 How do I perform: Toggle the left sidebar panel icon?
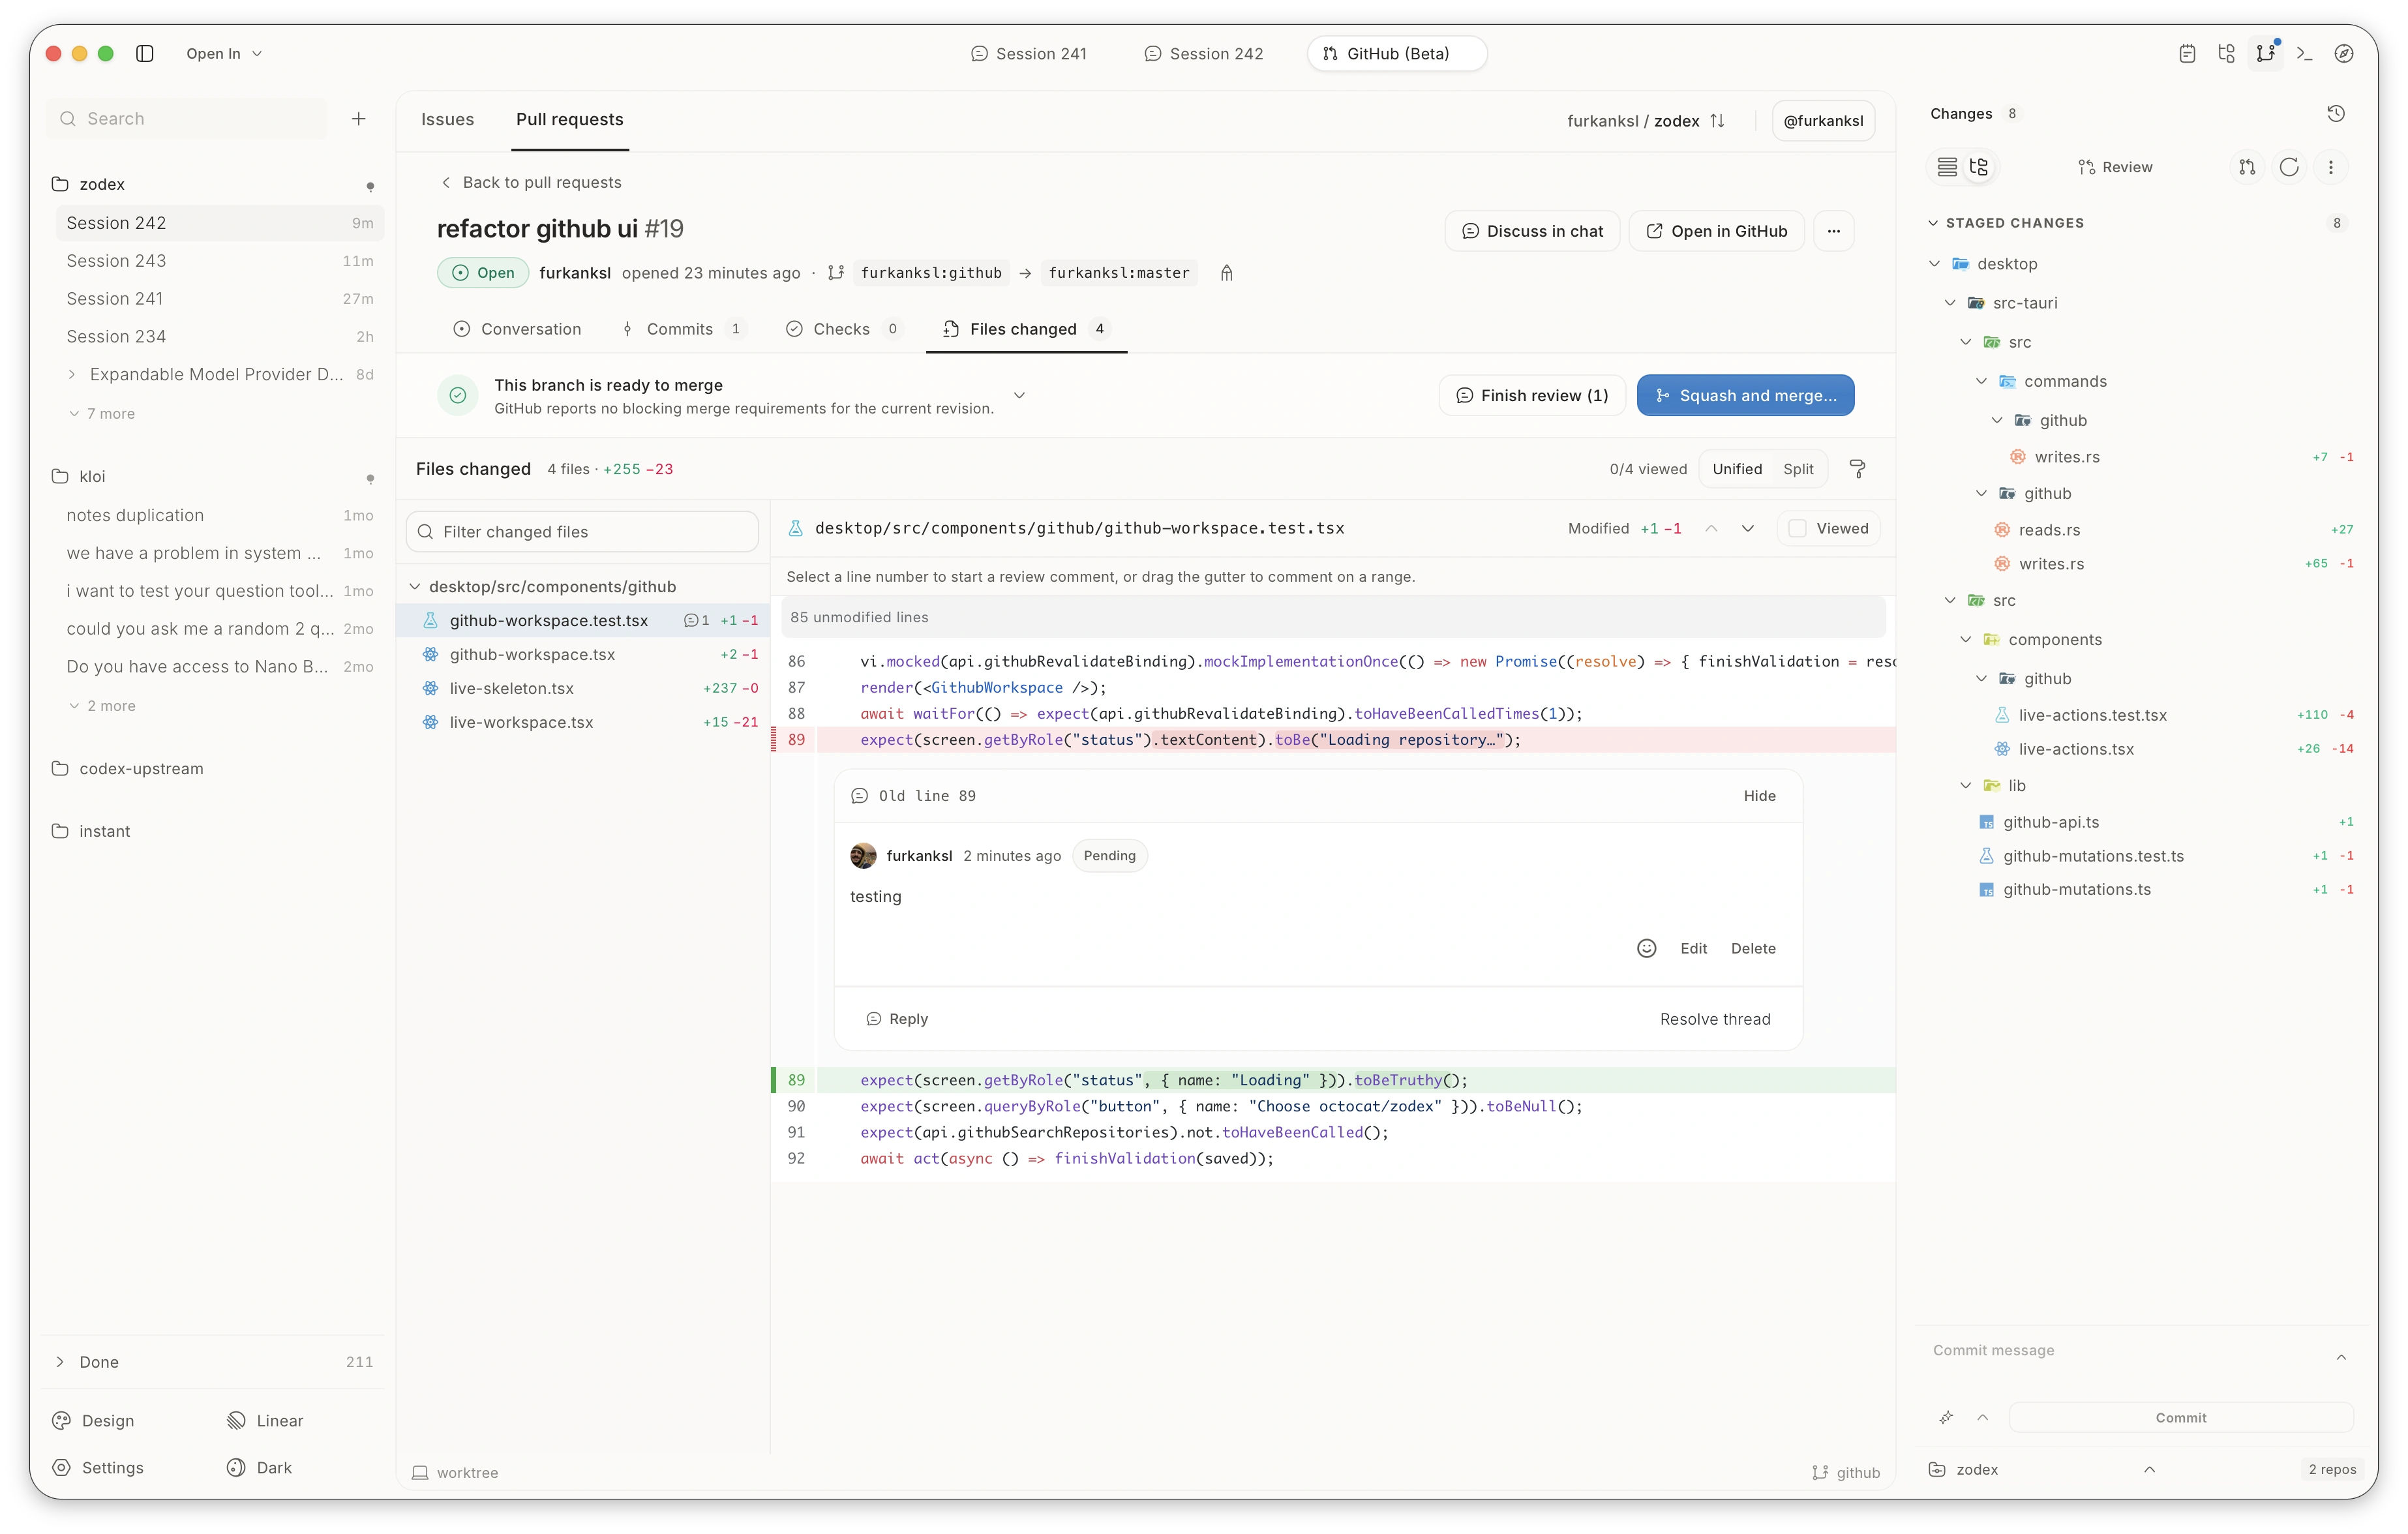coord(145,53)
